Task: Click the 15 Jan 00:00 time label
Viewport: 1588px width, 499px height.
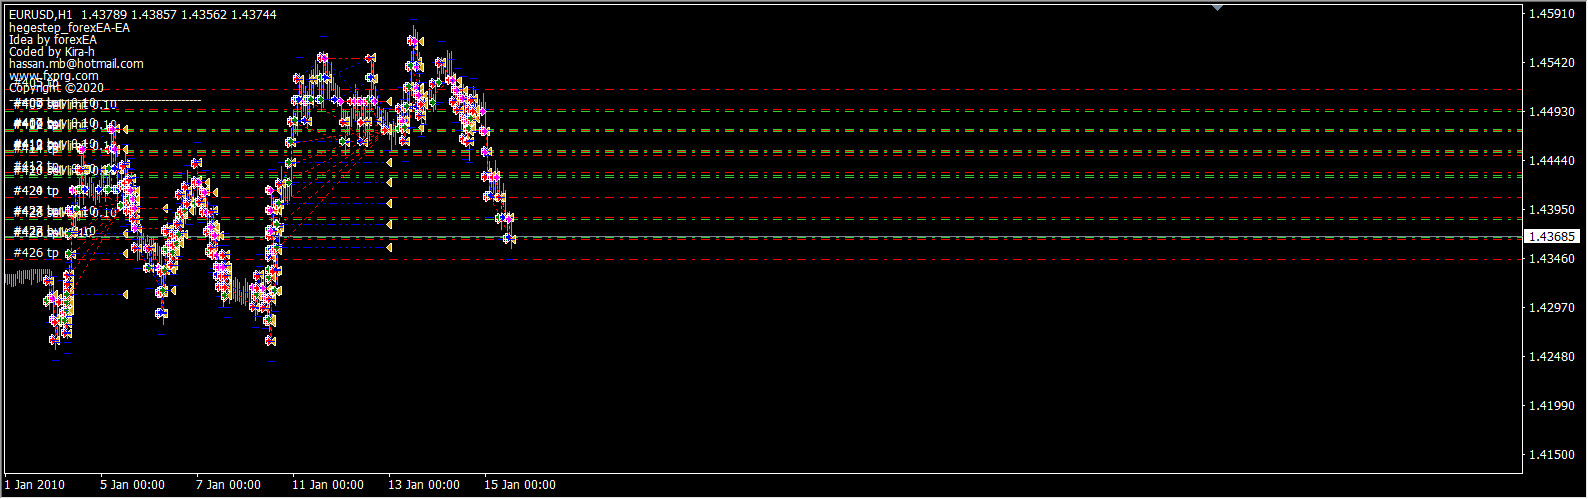Action: (520, 485)
